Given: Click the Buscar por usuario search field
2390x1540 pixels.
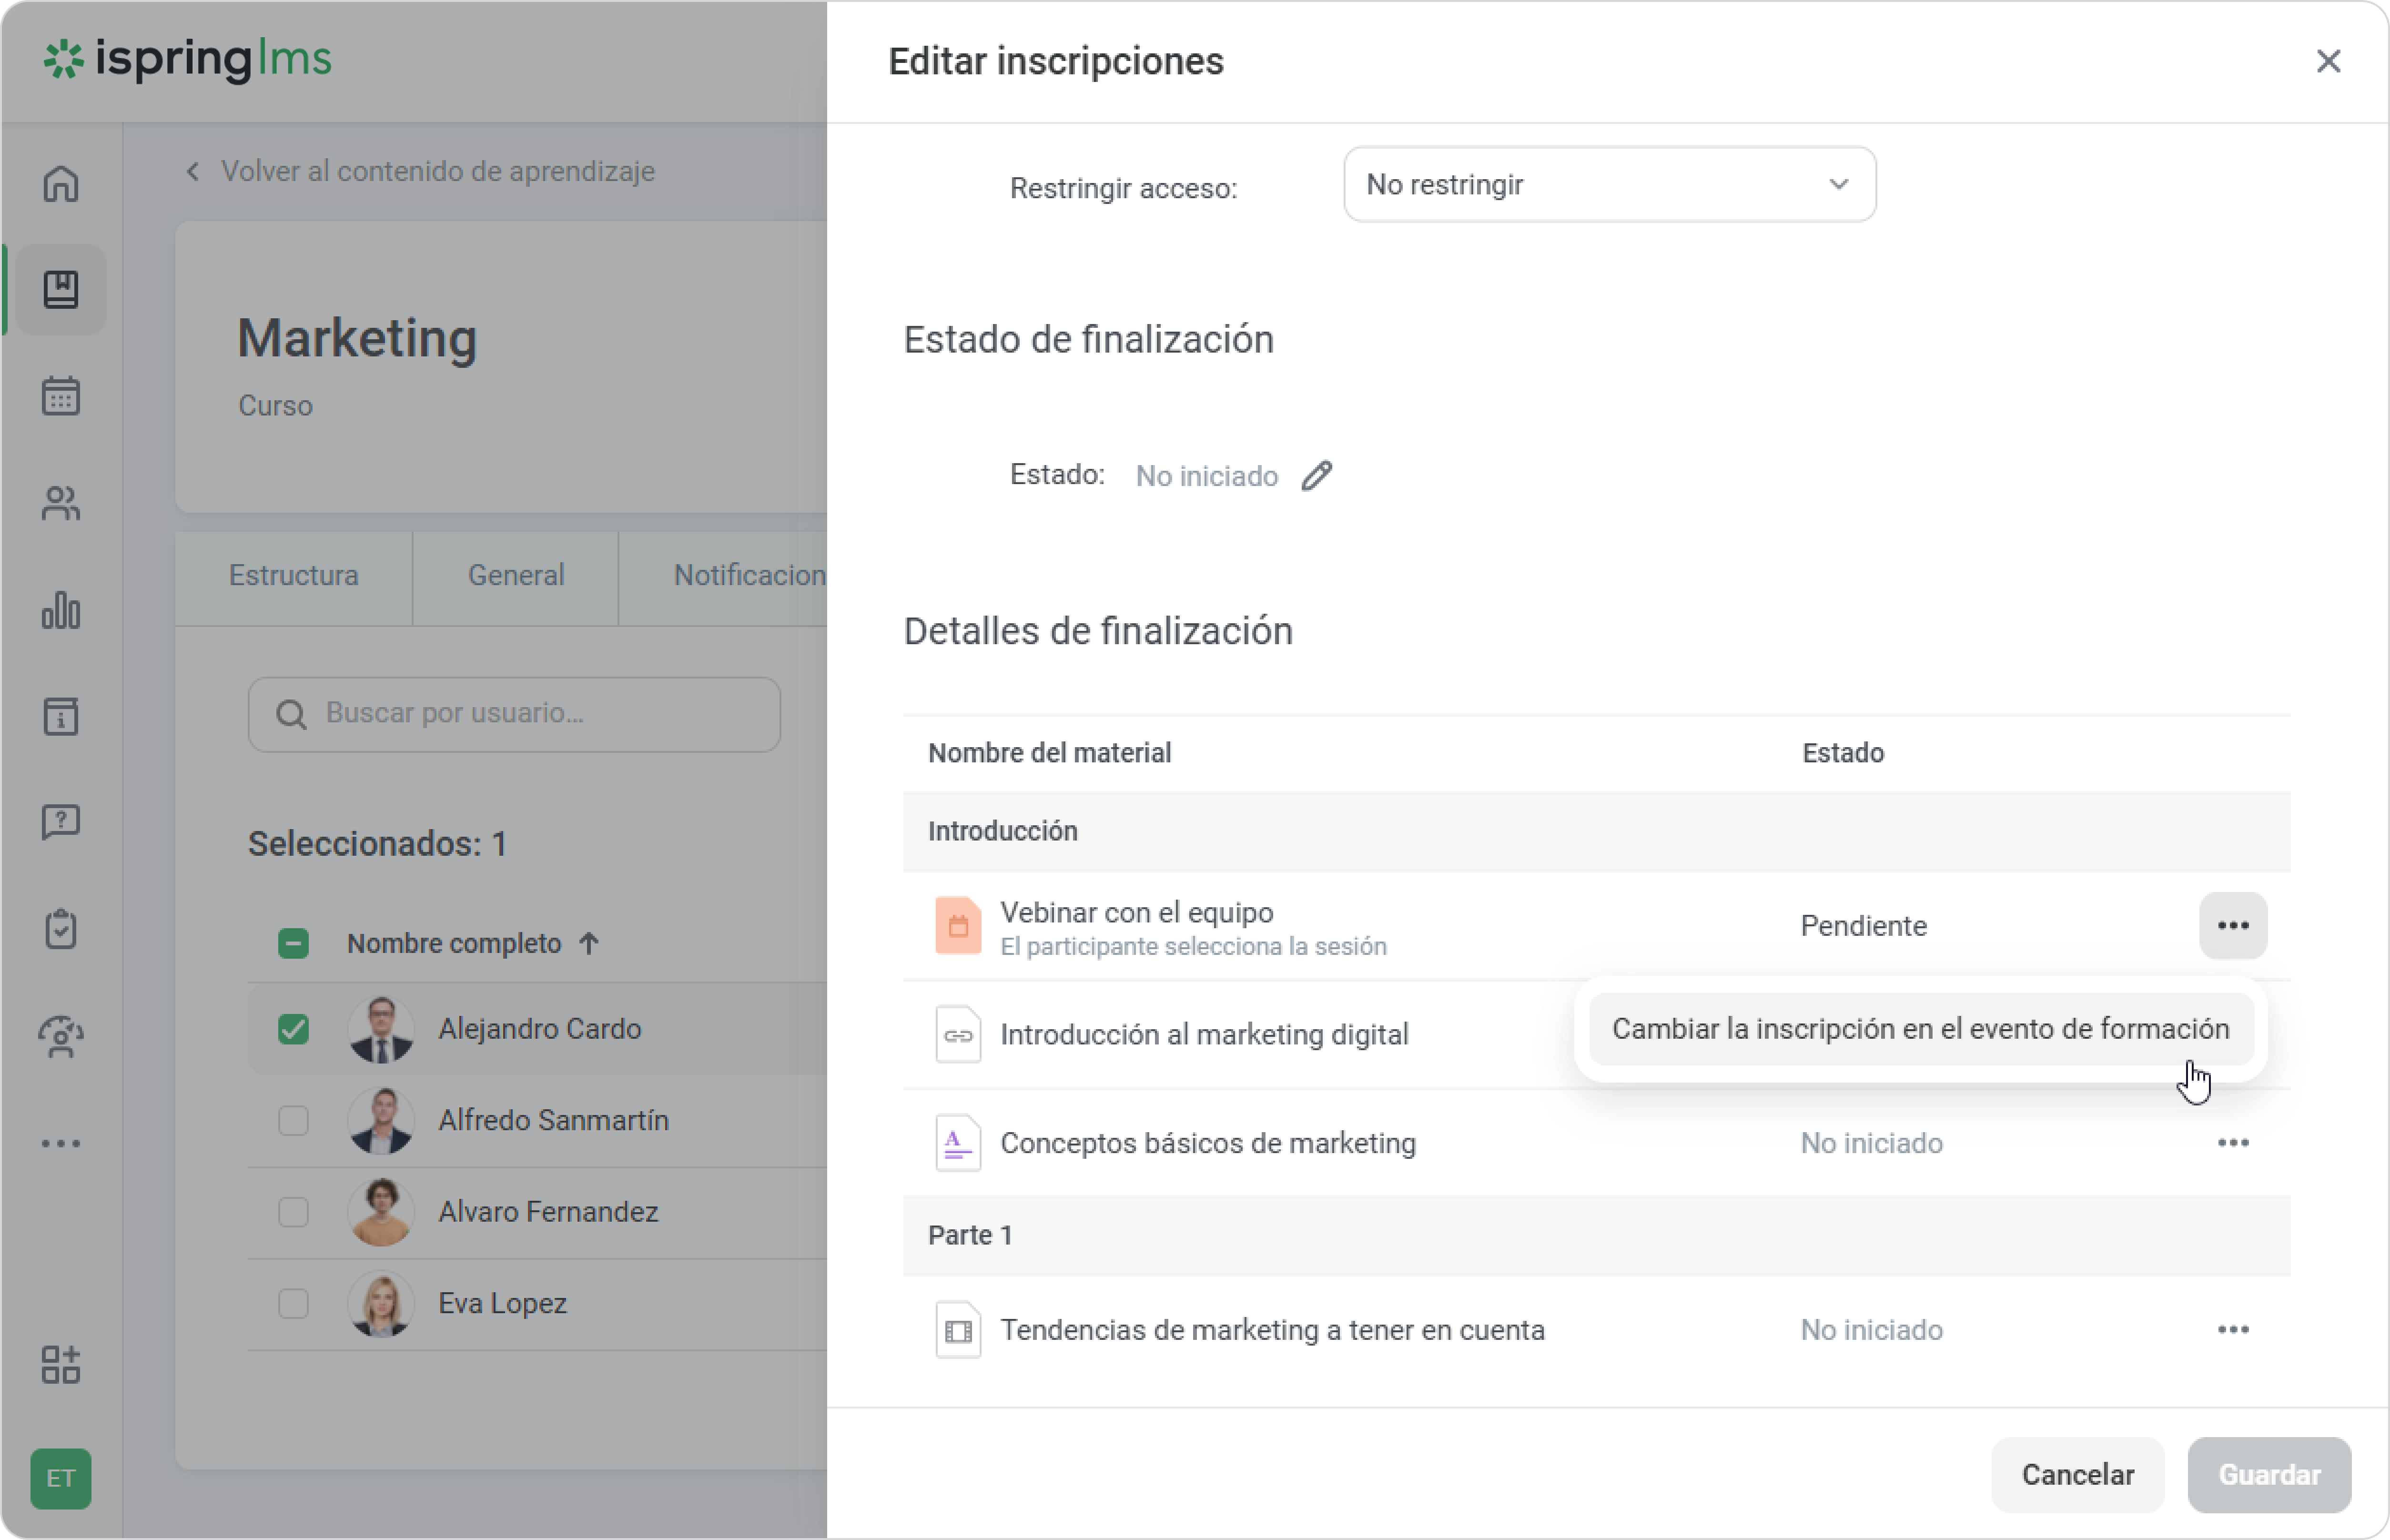Looking at the screenshot, I should tap(514, 714).
